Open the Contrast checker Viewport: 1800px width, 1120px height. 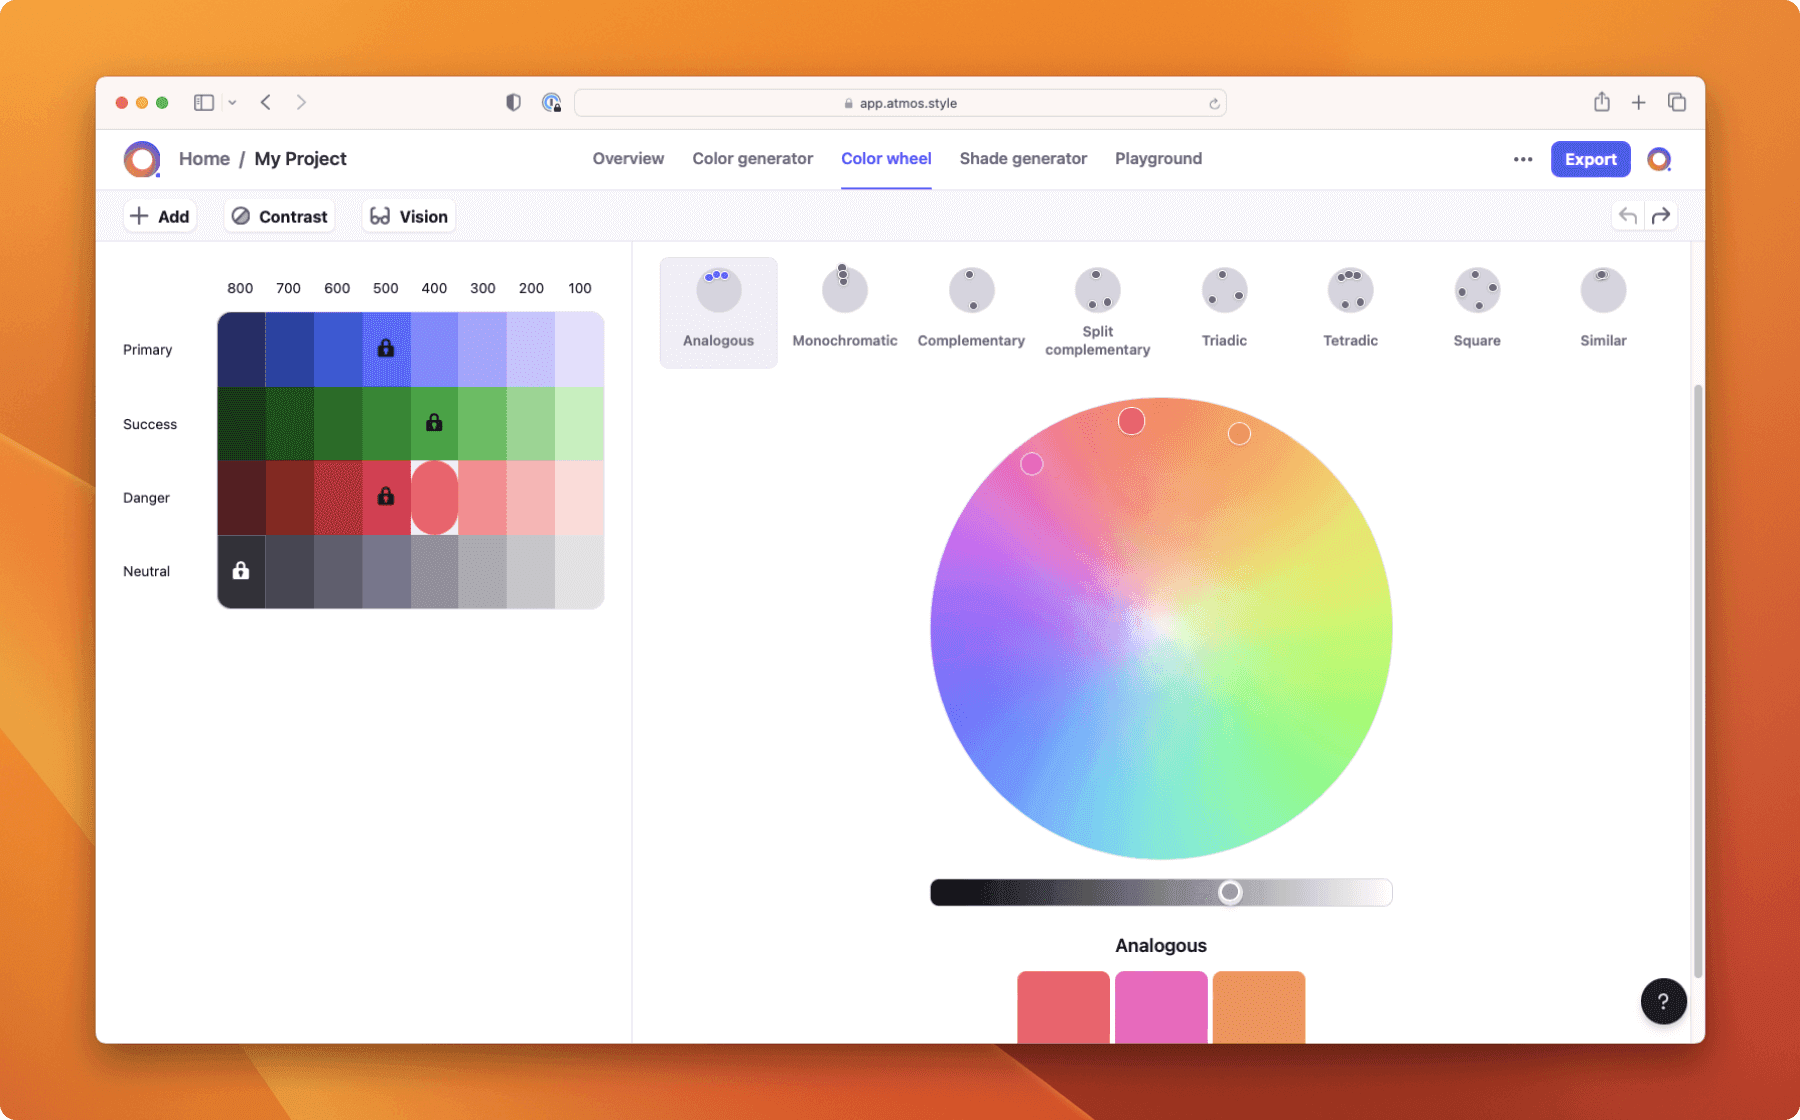coord(279,216)
